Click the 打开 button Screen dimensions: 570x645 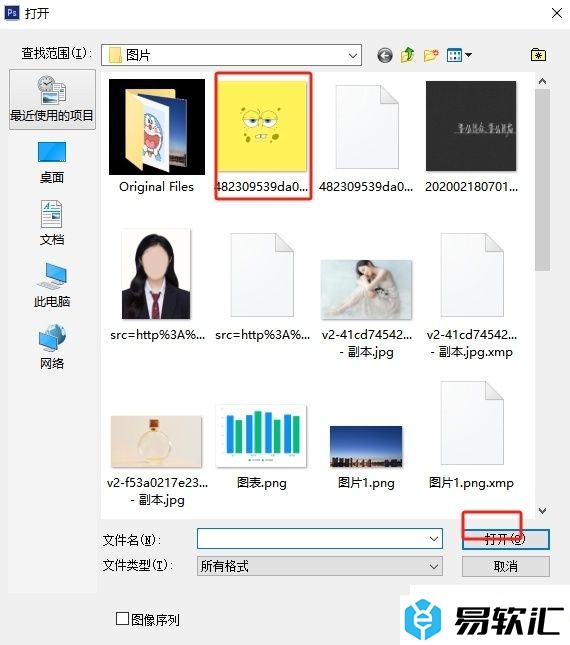coord(505,539)
